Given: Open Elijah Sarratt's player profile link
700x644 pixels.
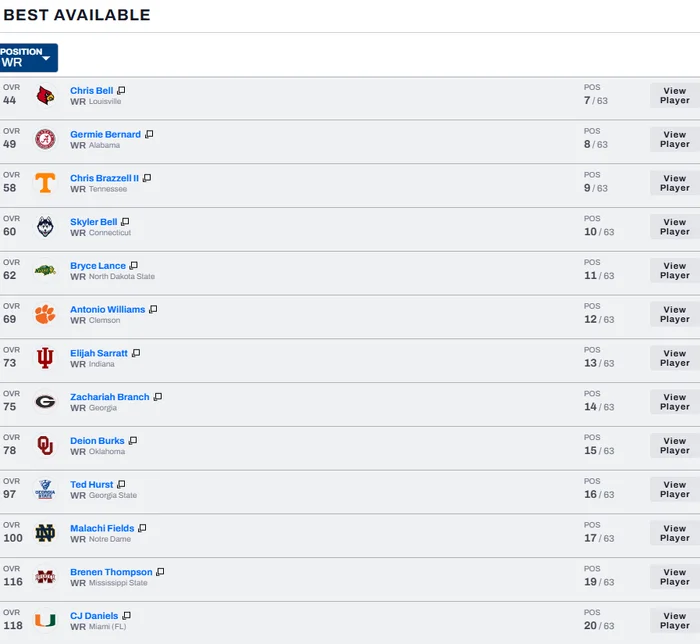Looking at the screenshot, I should tap(99, 353).
